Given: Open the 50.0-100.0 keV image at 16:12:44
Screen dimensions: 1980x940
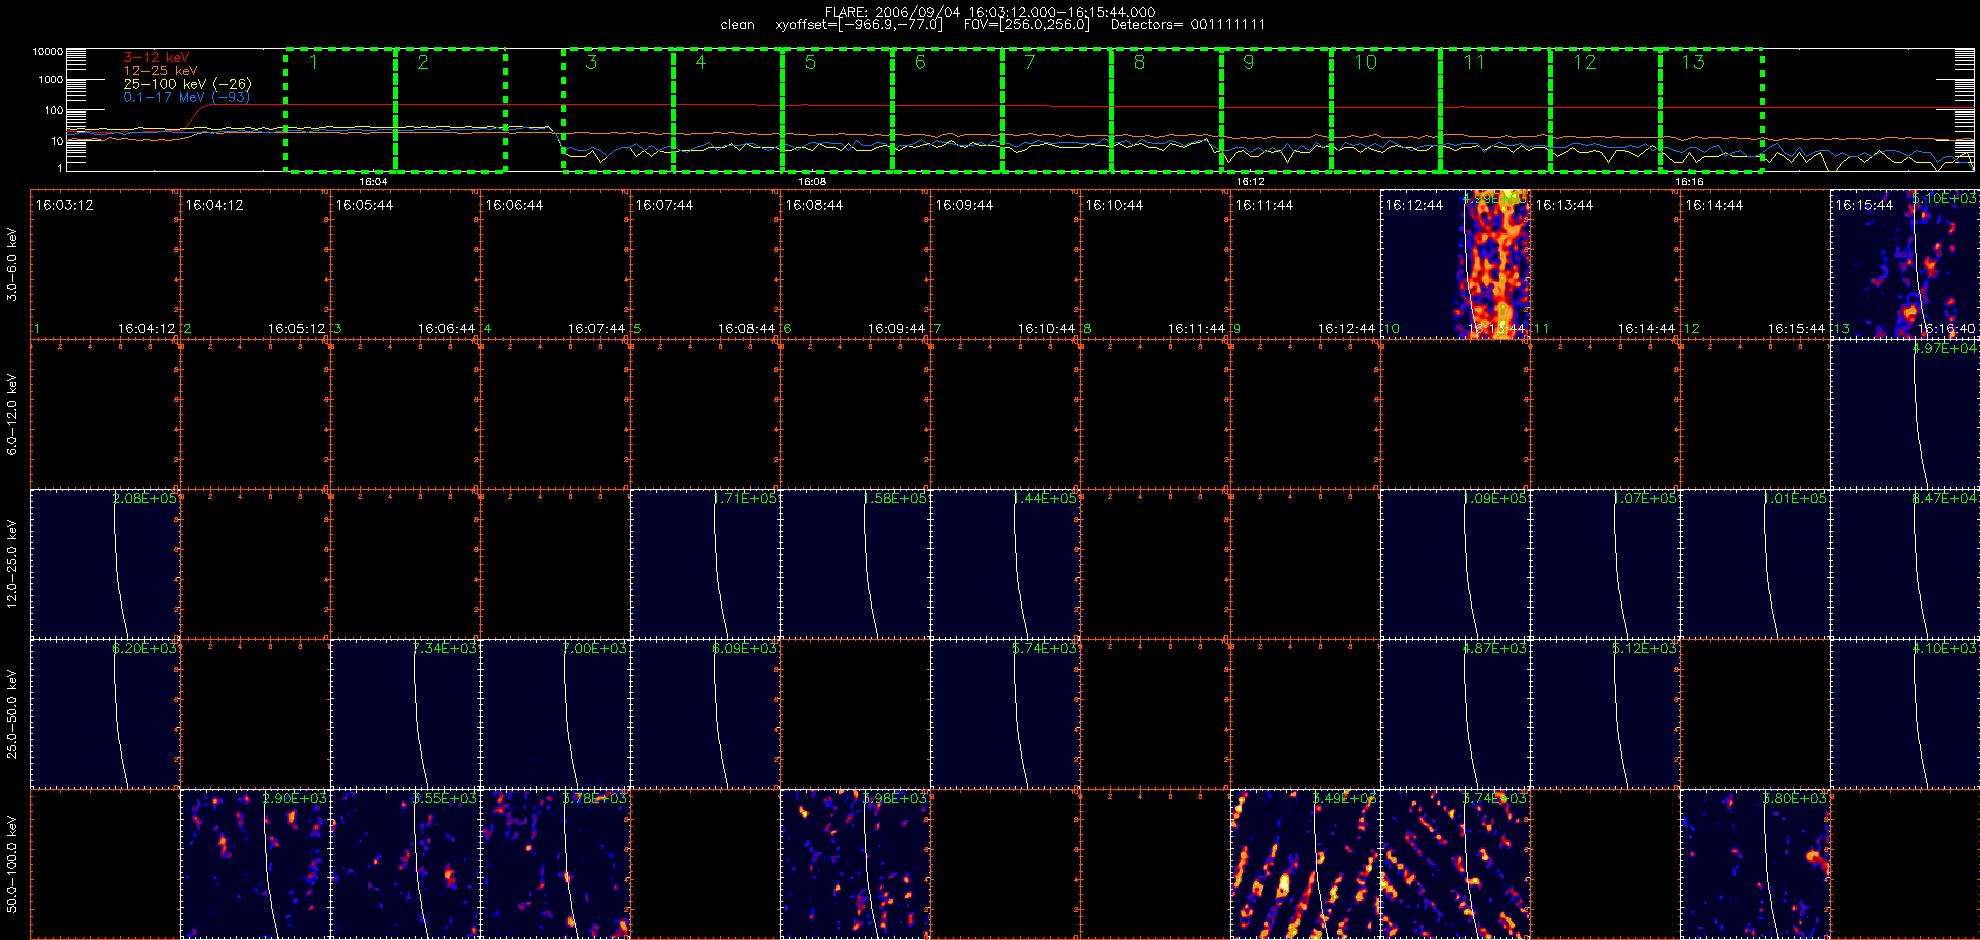Looking at the screenshot, I should point(1455,864).
